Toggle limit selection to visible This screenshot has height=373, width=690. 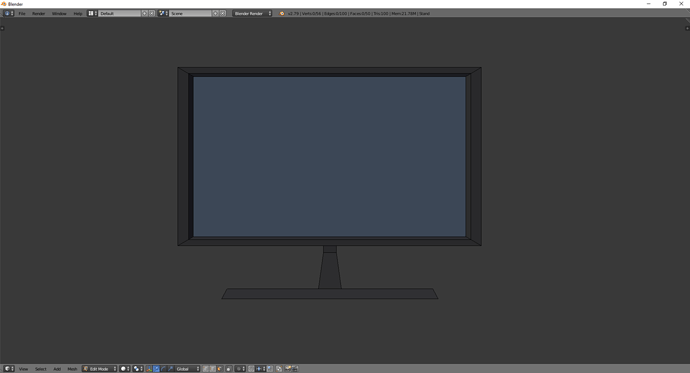(x=228, y=369)
